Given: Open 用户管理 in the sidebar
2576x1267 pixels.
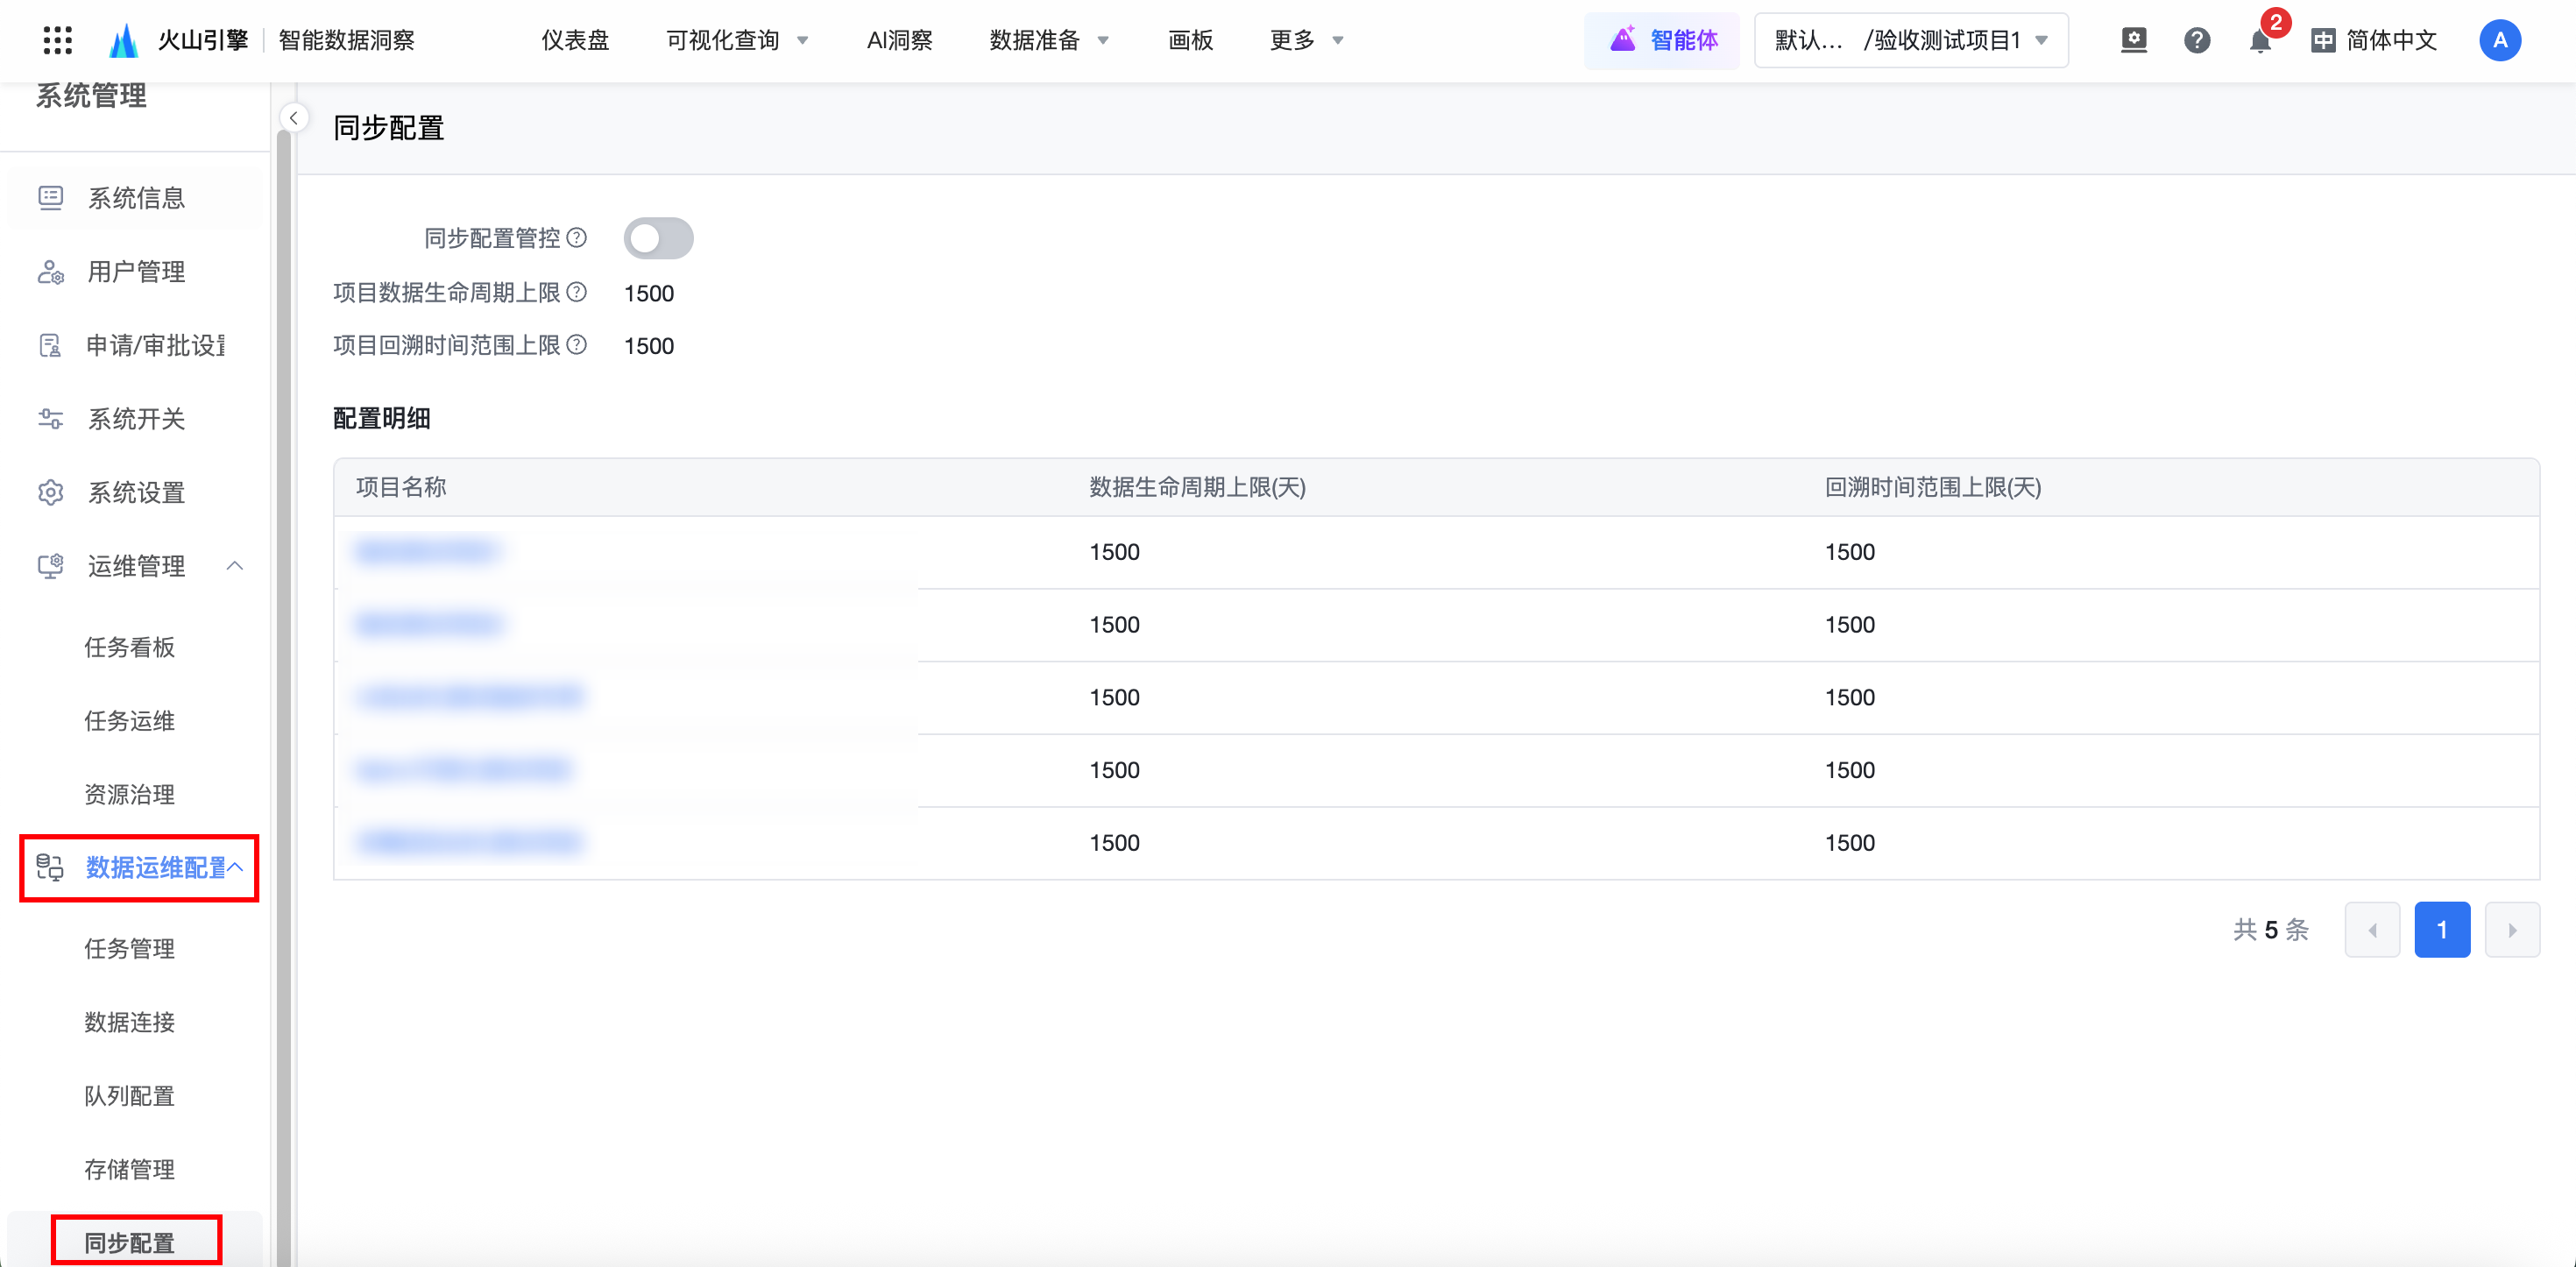Looking at the screenshot, I should [136, 272].
